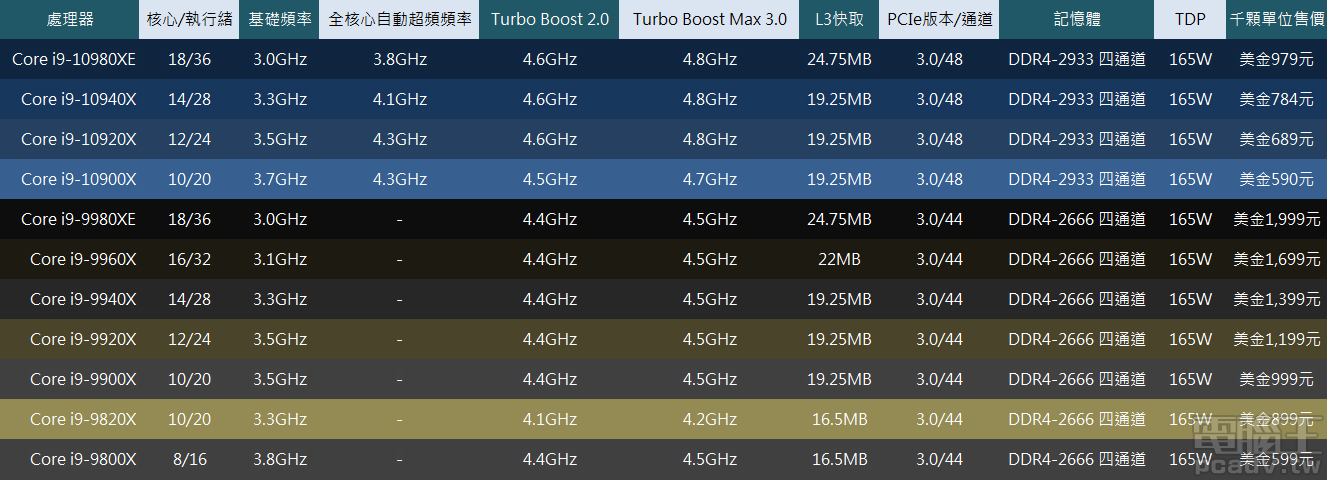Click the 全核心自動超頻頻率 column header
1327x480 pixels.
399,19
